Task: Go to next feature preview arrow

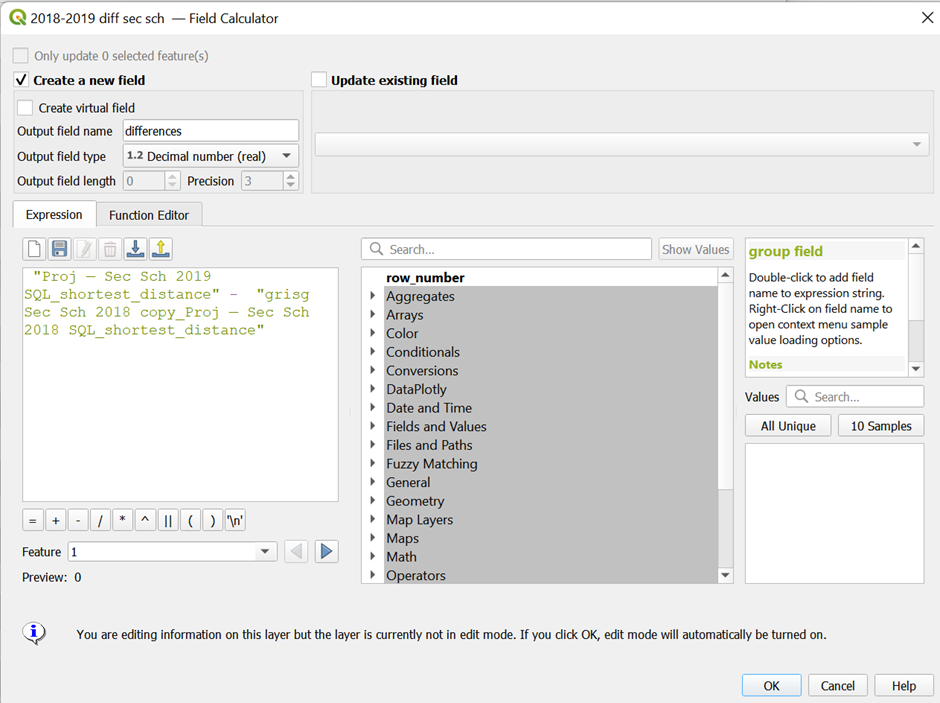Action: pos(326,551)
